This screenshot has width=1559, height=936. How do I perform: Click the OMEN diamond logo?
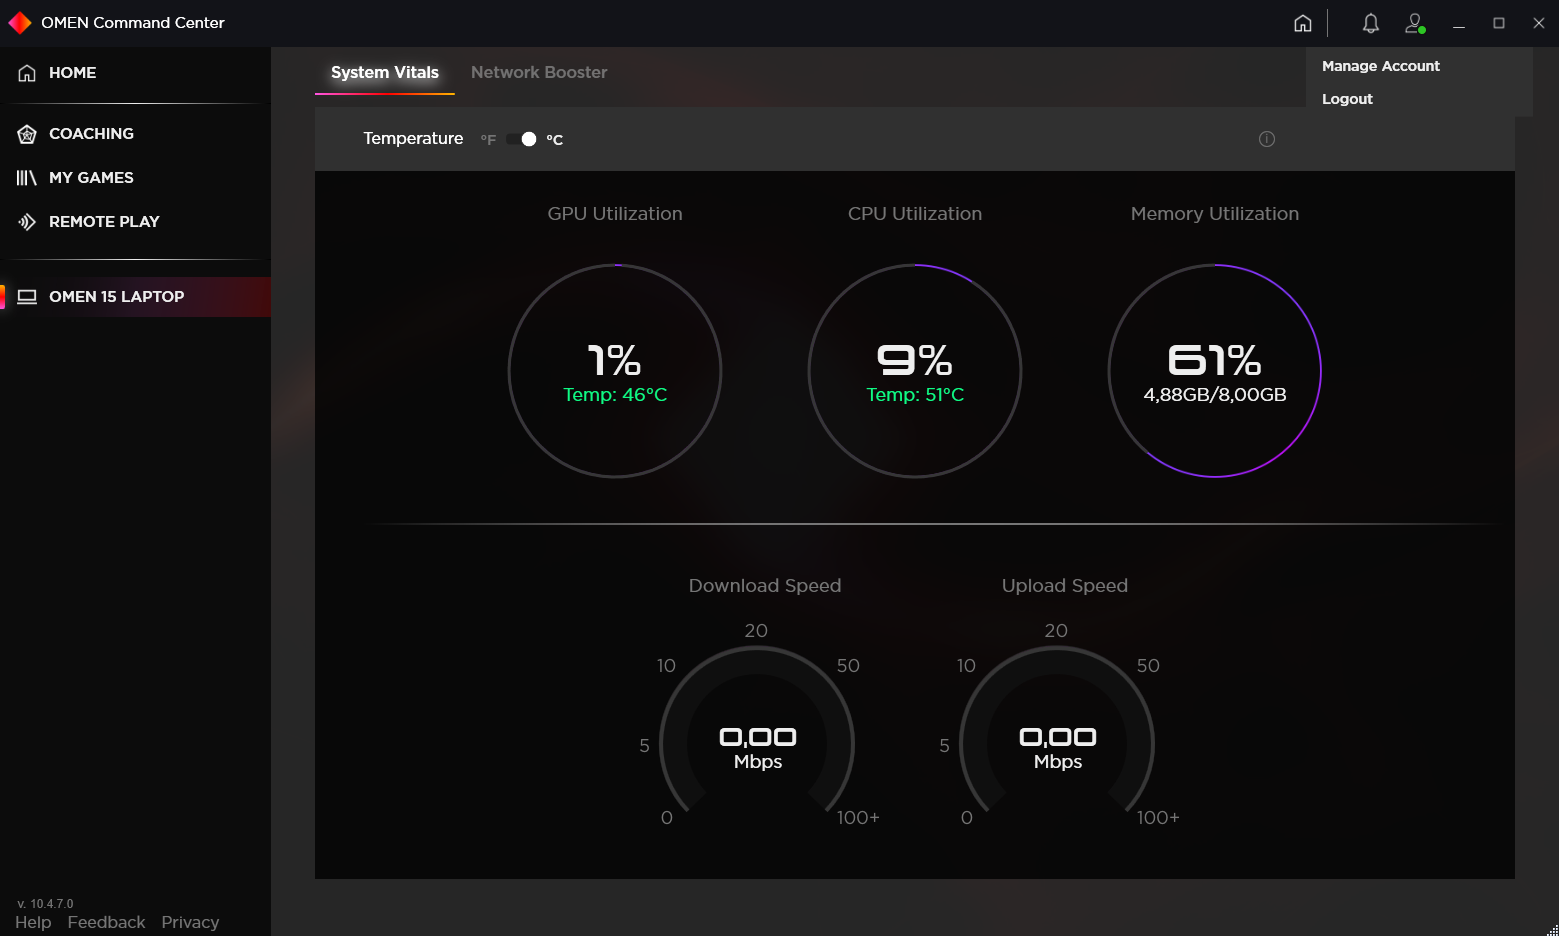tap(19, 21)
